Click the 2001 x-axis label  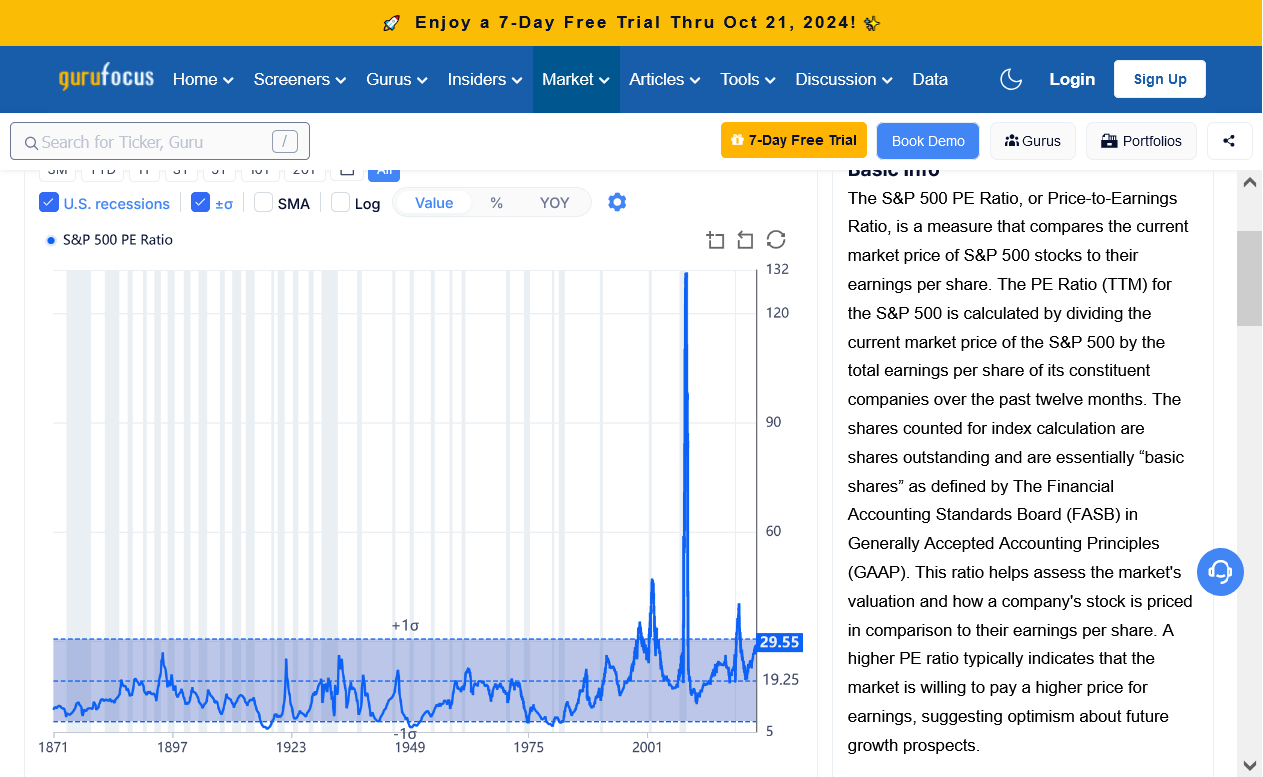[x=647, y=748]
